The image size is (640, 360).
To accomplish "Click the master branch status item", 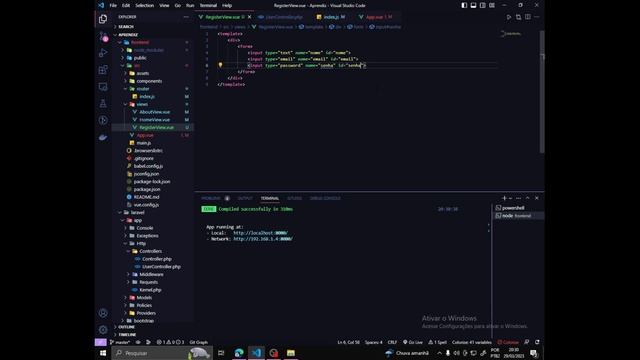I will 120,342.
